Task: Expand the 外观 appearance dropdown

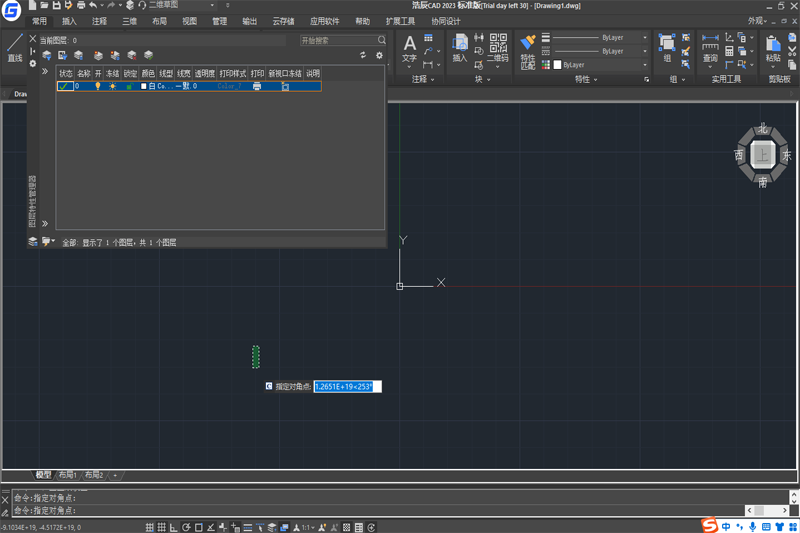Action: (759, 21)
